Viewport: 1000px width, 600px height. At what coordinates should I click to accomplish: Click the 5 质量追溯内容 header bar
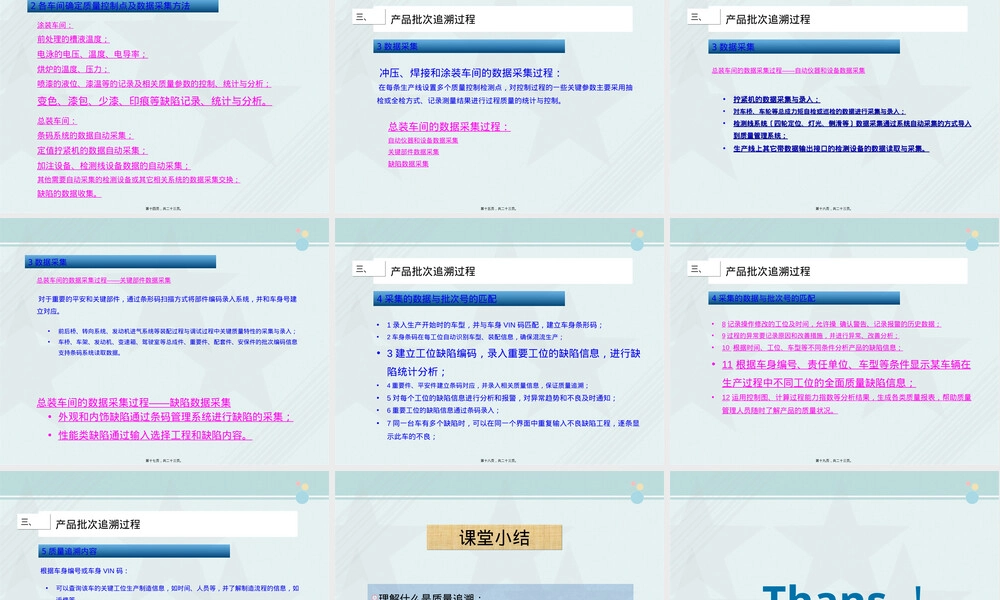134,551
